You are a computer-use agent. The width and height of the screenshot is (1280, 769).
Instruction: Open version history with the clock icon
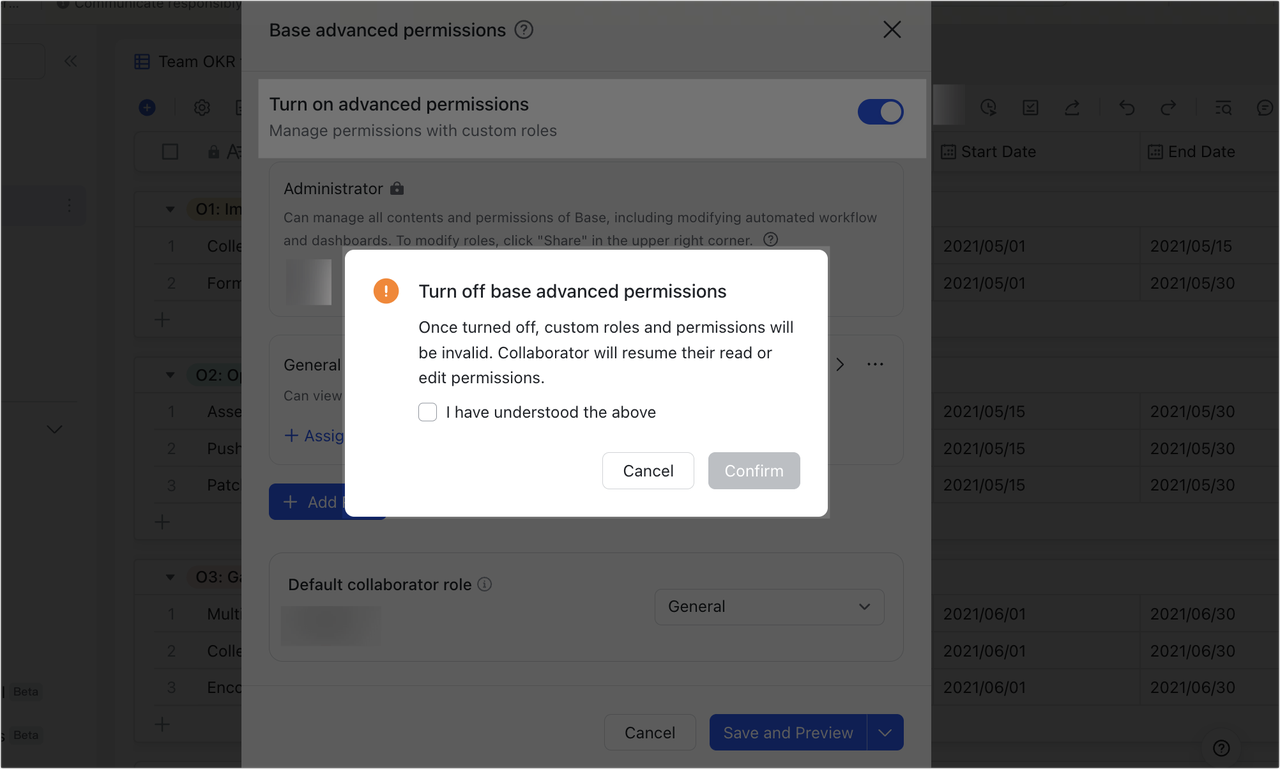(x=989, y=107)
